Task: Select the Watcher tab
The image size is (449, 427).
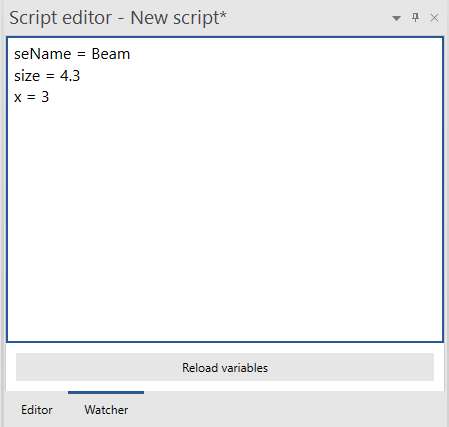Action: point(106,410)
